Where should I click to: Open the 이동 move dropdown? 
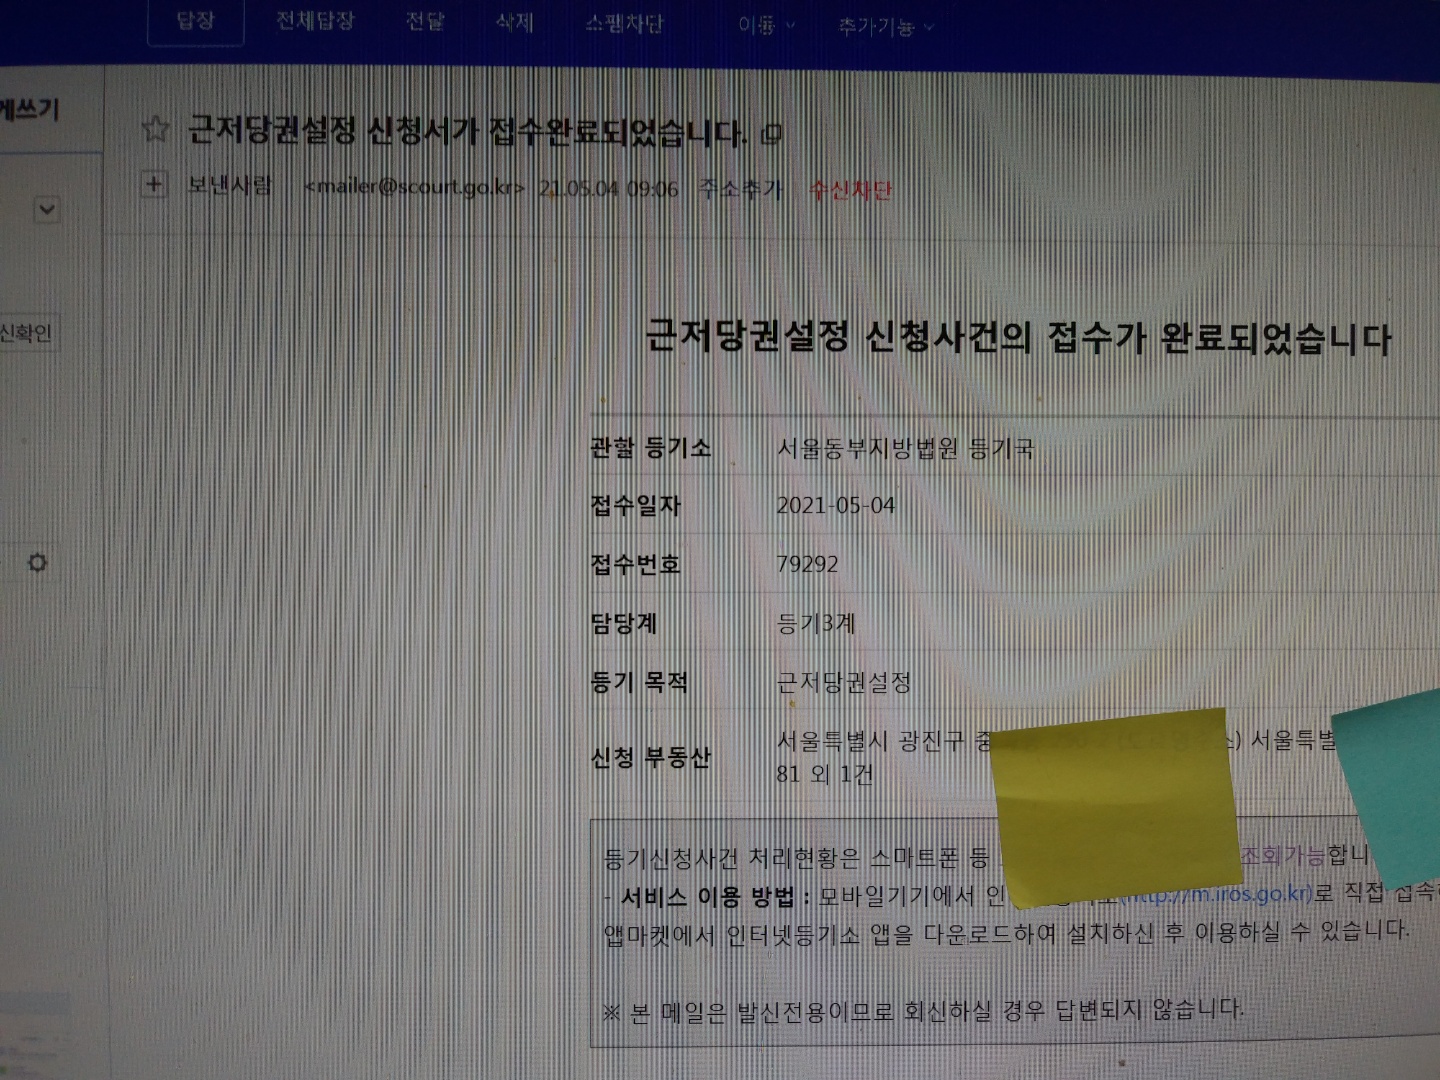point(767,25)
